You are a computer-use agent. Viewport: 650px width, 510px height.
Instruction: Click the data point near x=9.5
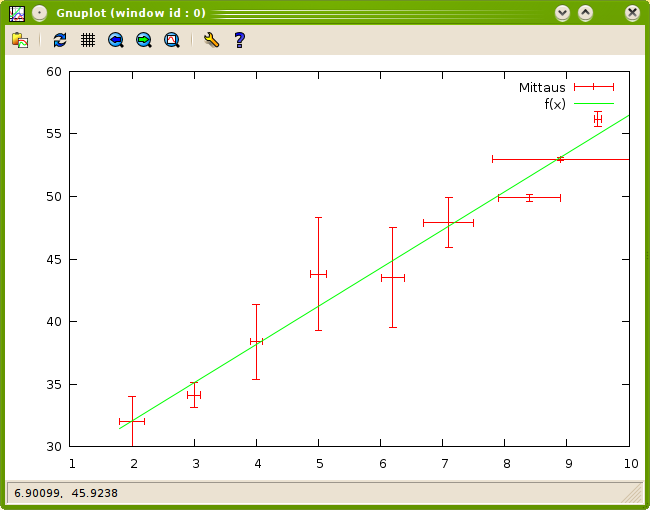coord(597,119)
